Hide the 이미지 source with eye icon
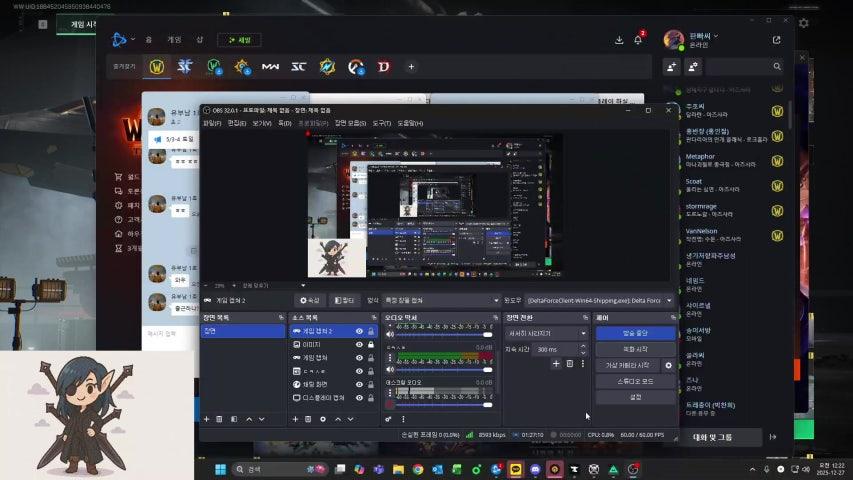This screenshot has height=480, width=853. (359, 344)
